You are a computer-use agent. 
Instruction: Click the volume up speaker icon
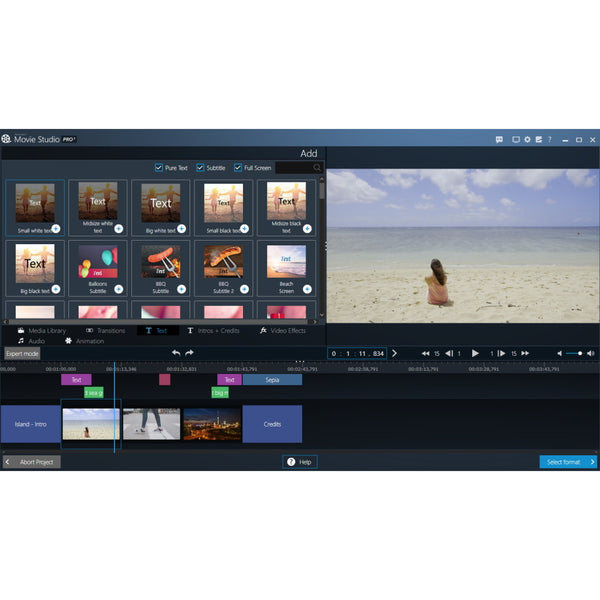(590, 354)
